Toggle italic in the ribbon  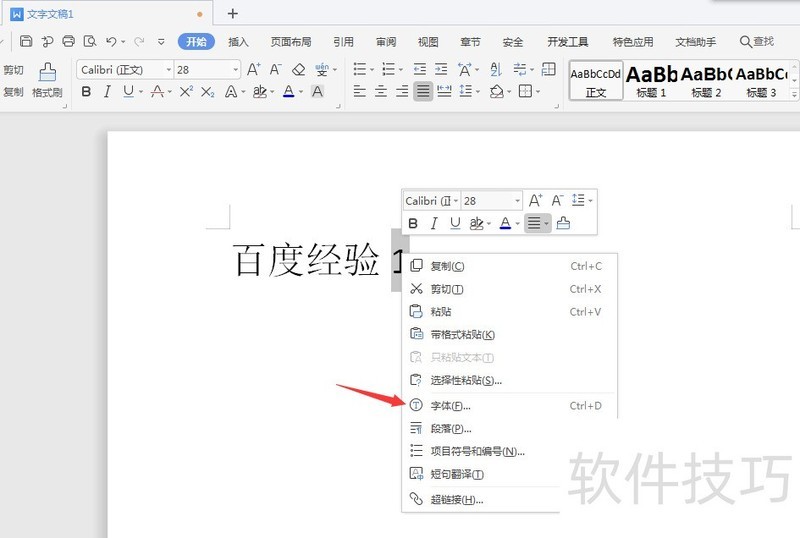(x=107, y=91)
